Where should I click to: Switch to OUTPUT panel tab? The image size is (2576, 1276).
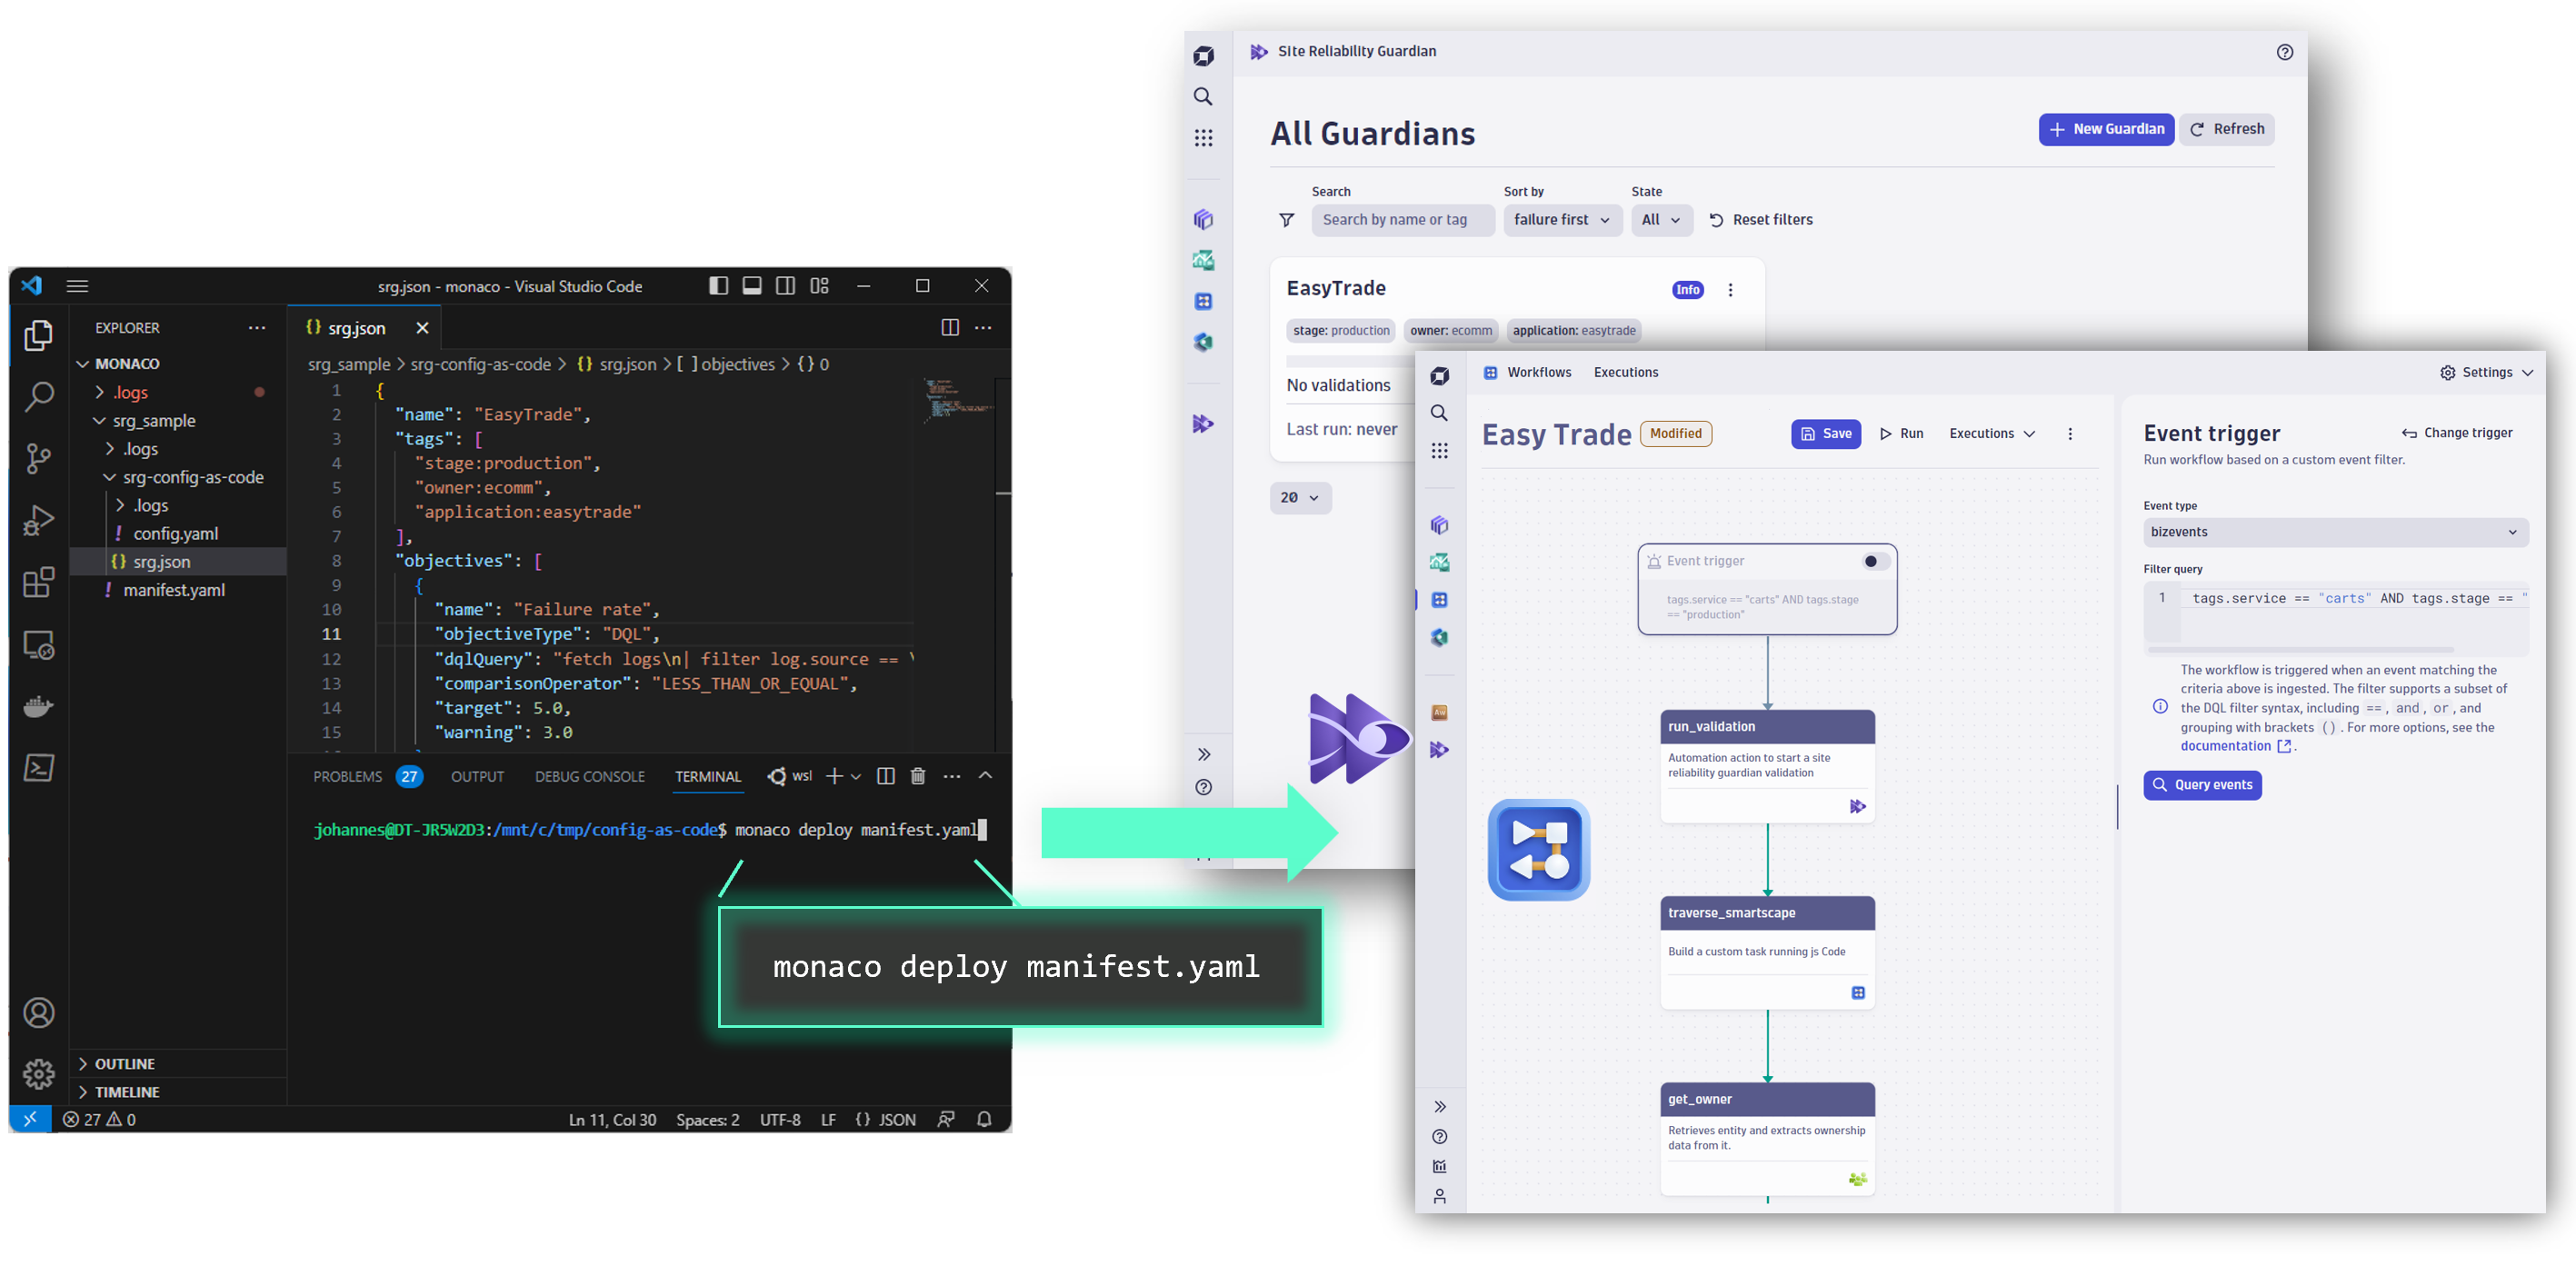coord(477,777)
